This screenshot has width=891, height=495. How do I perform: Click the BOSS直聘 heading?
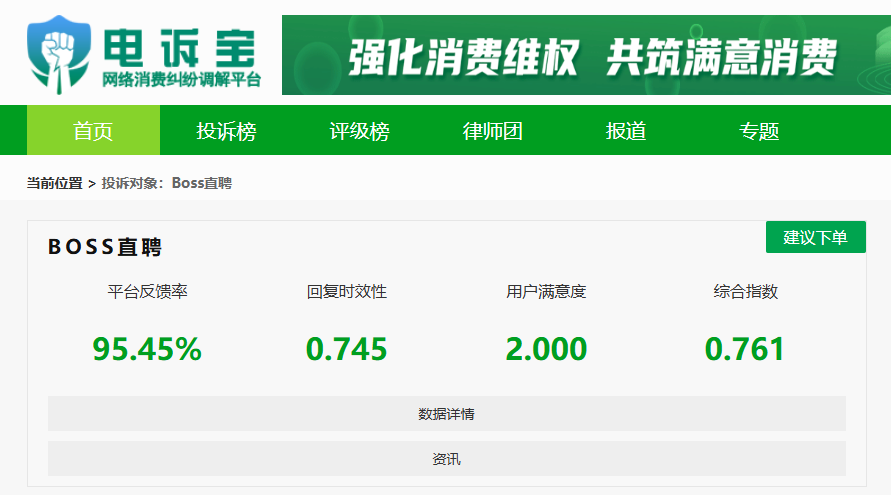pos(105,247)
